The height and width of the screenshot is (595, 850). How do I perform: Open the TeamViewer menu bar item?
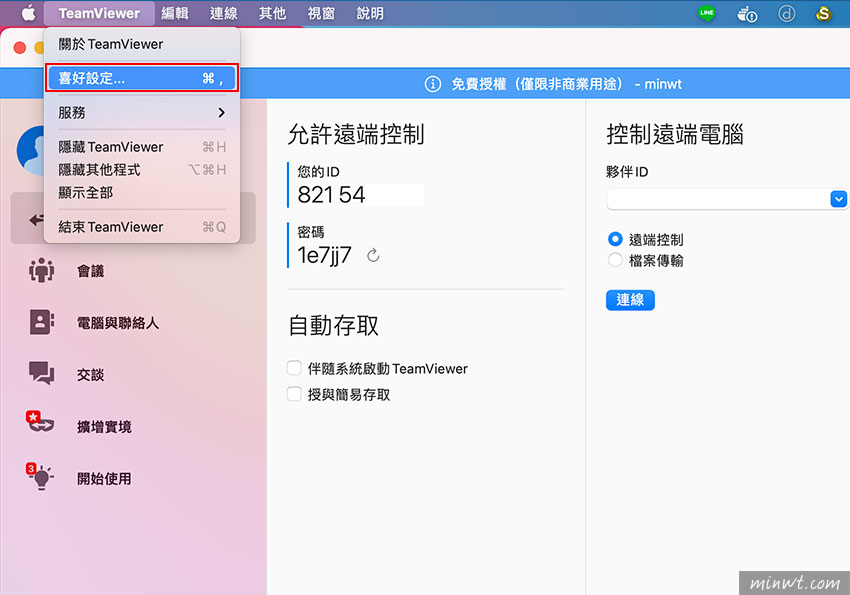click(99, 13)
